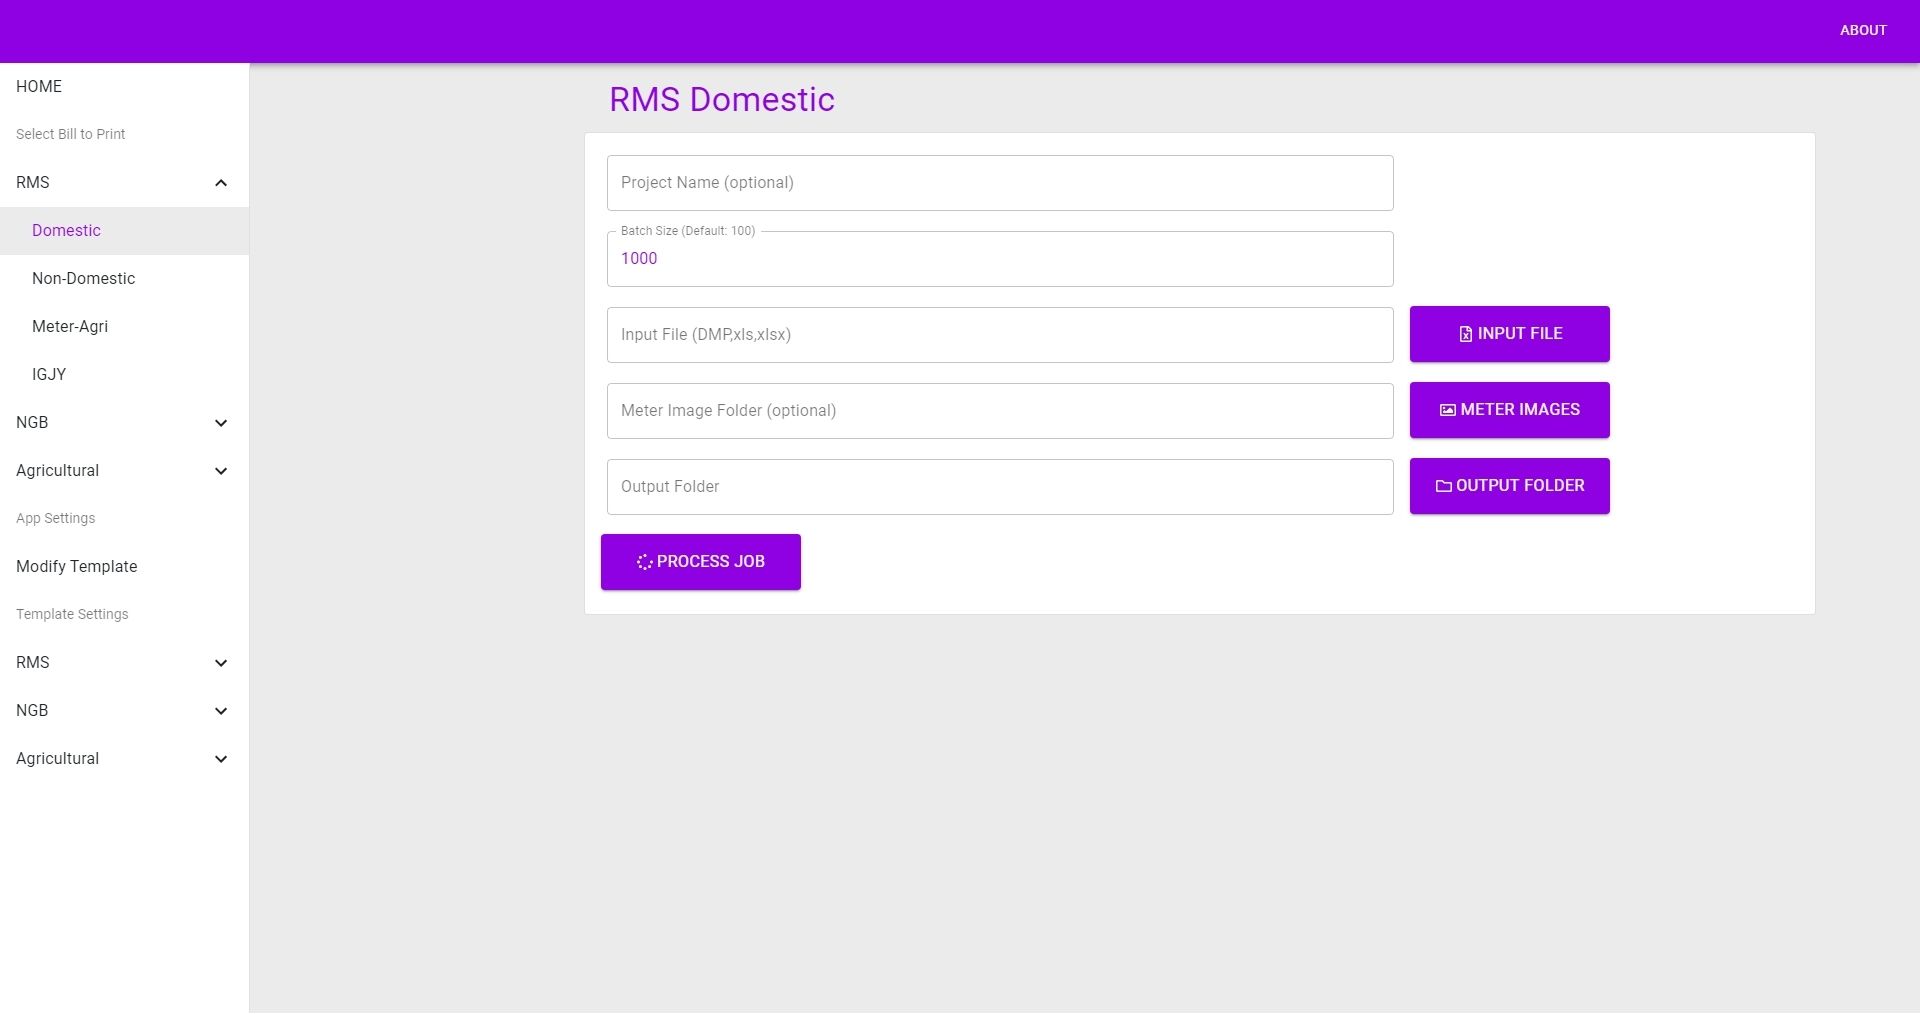1920x1014 pixels.
Task: Expand NGB under Template Settings
Action: 221,711
